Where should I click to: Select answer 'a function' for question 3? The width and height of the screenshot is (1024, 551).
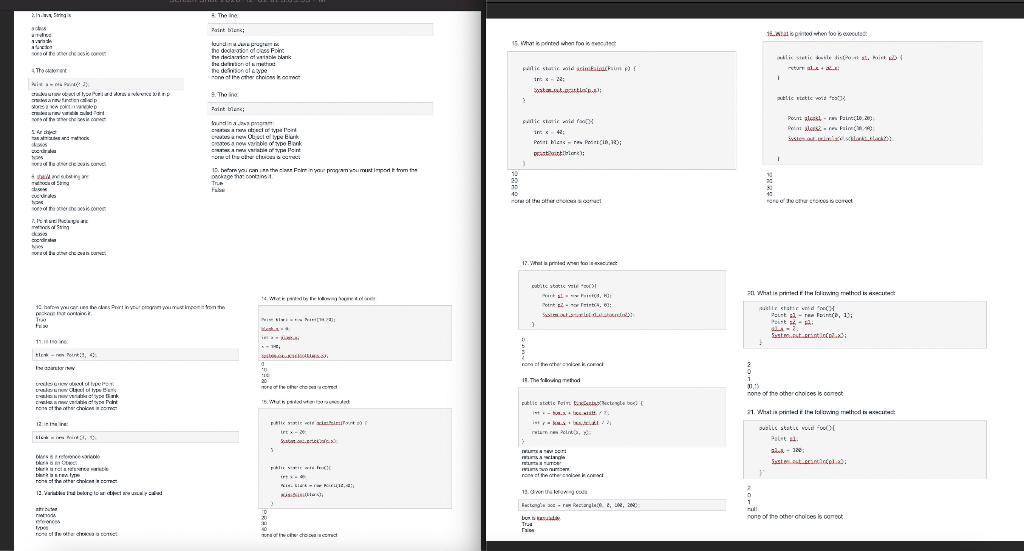(42, 47)
